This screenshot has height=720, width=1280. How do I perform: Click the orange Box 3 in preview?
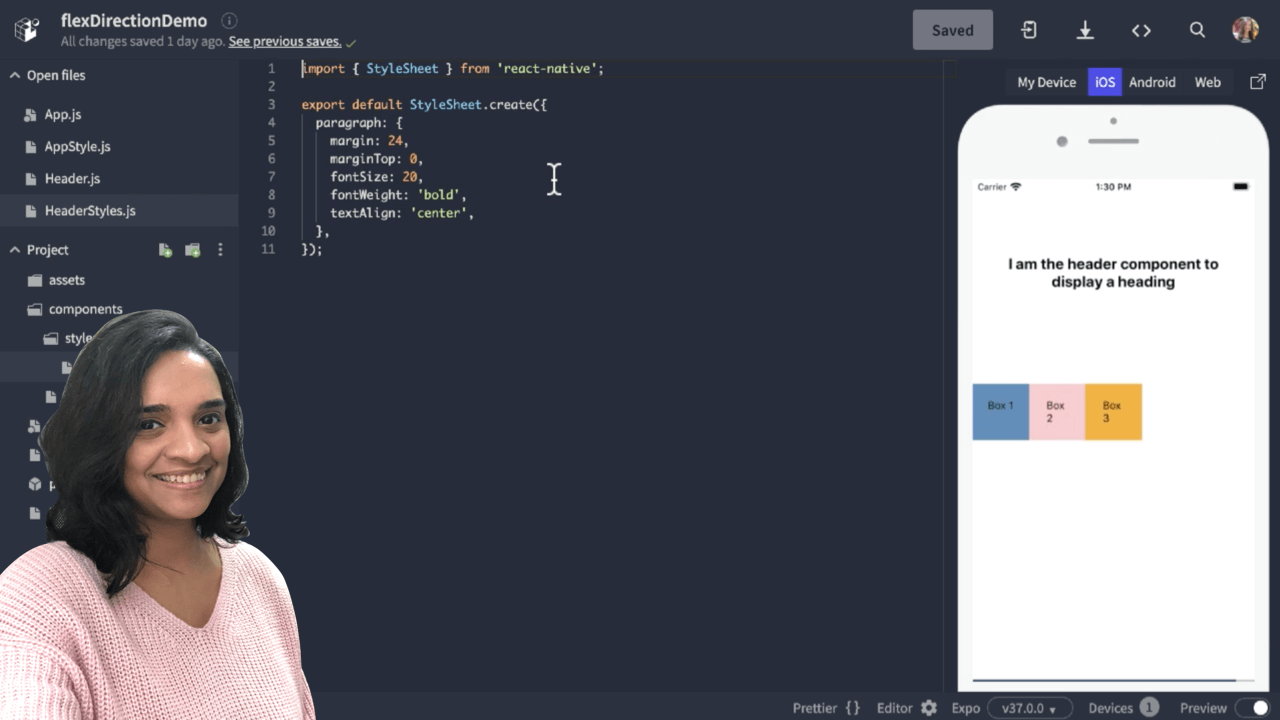click(x=1113, y=412)
